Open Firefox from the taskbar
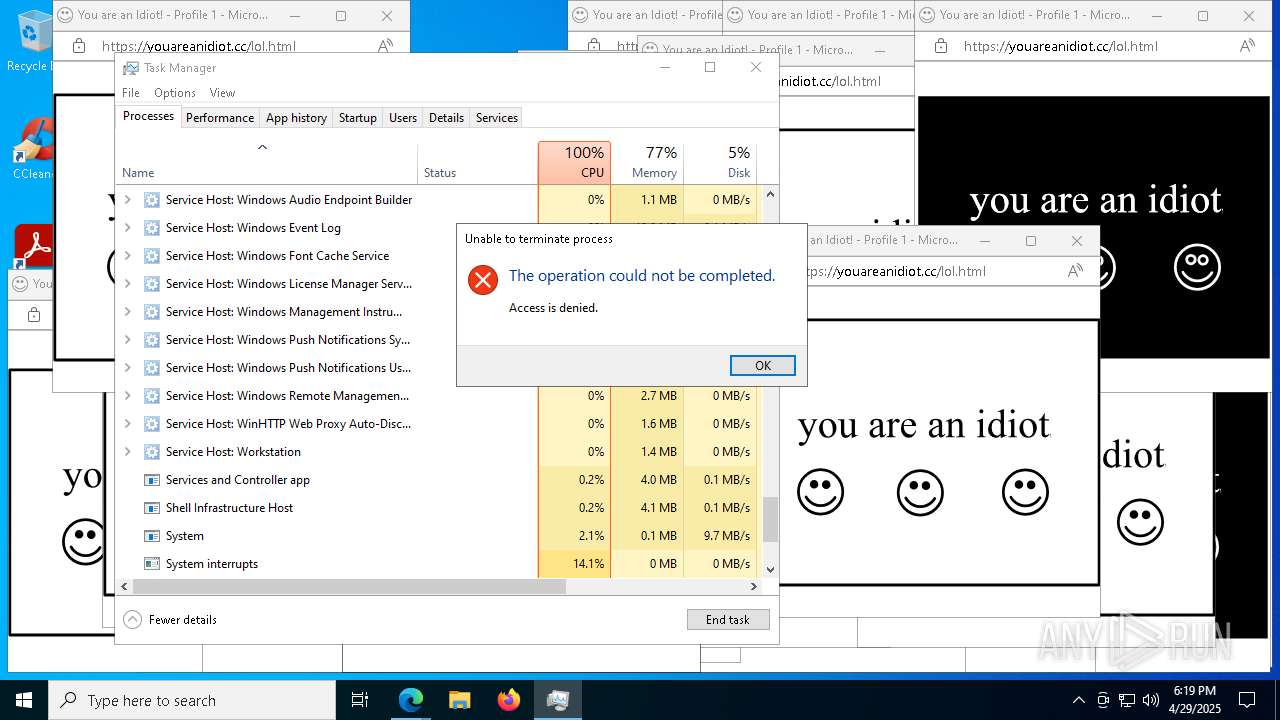 [x=508, y=700]
